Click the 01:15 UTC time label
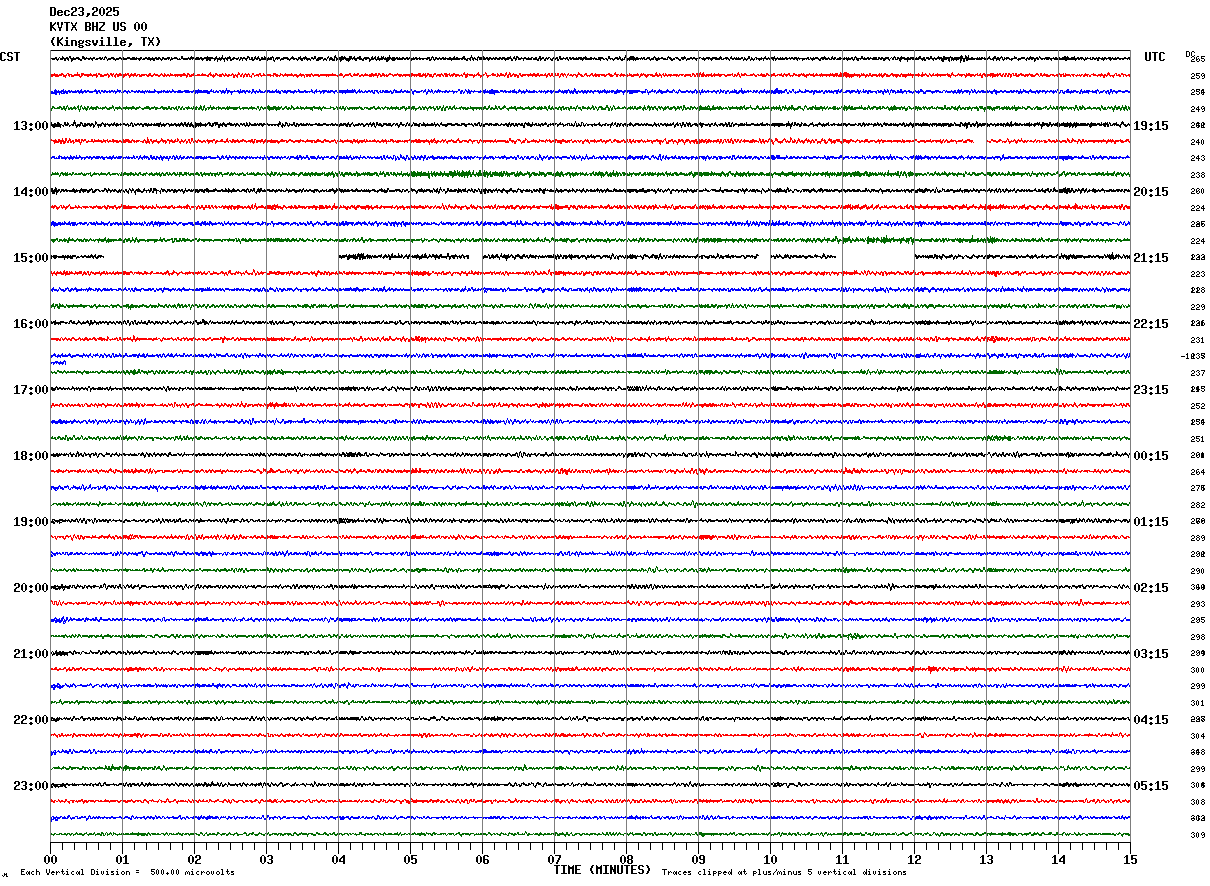 point(1150,522)
